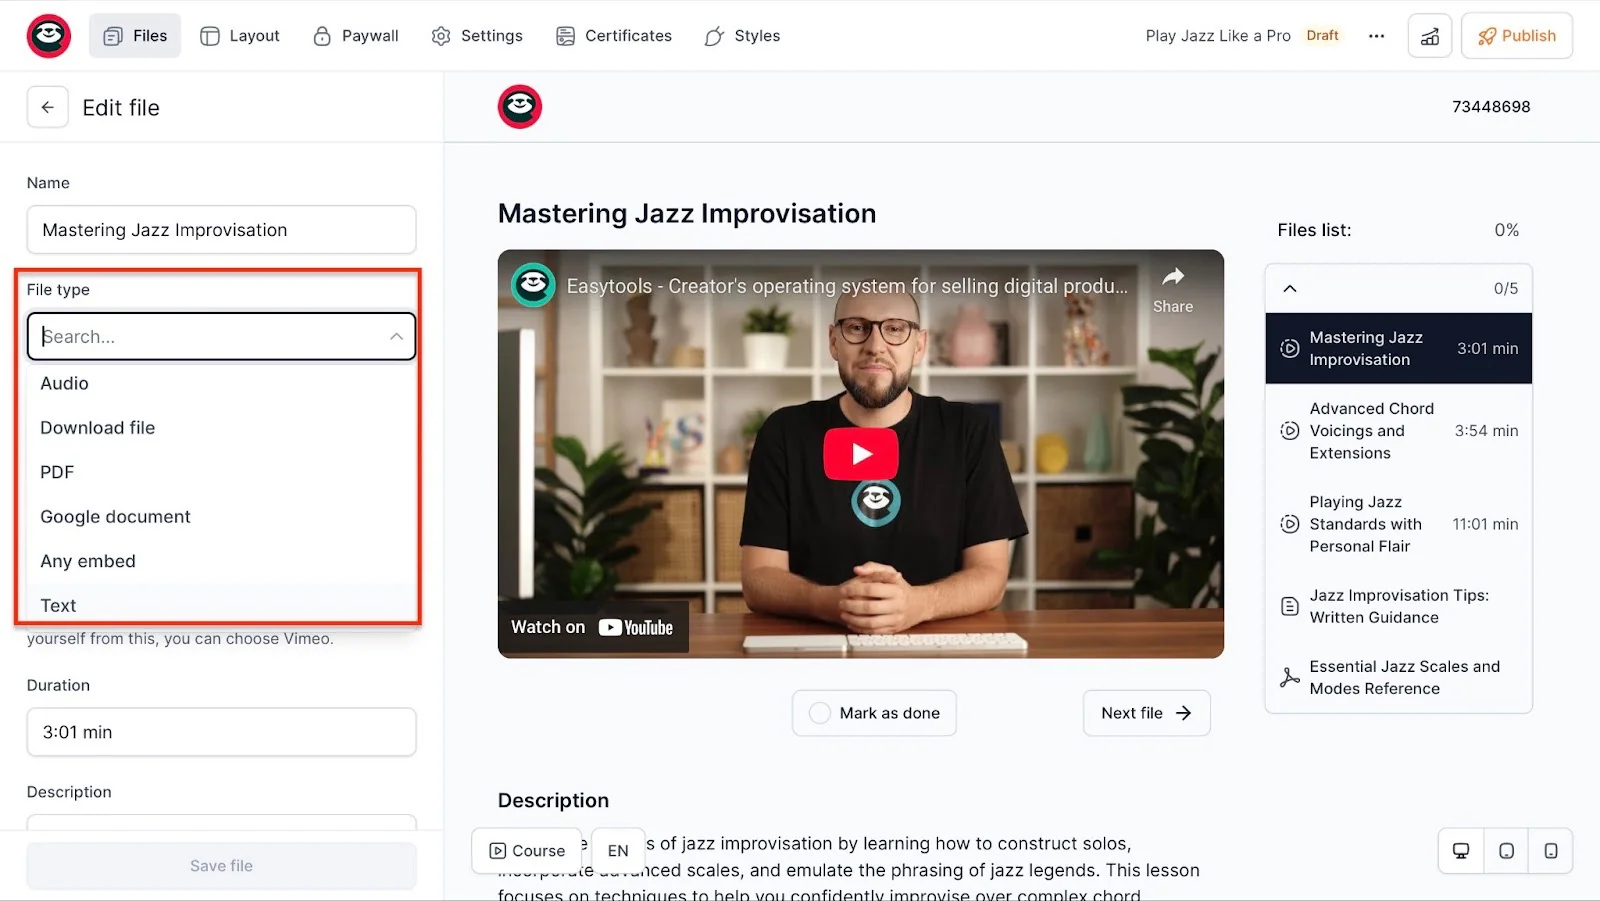Share the video via Share arrow
The height and width of the screenshot is (901, 1600).
point(1173,289)
